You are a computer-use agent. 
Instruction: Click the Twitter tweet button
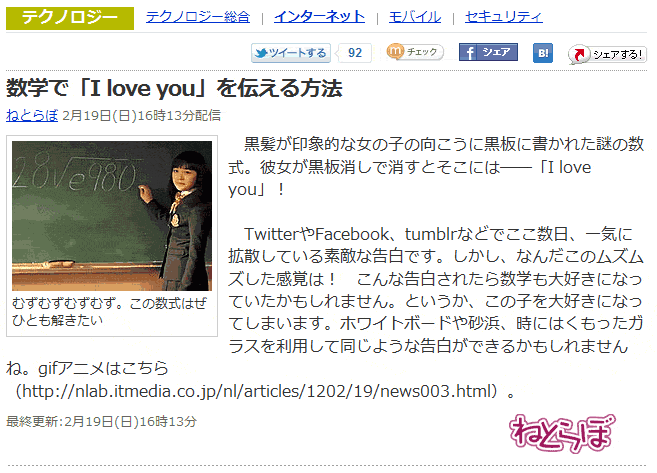pos(290,53)
